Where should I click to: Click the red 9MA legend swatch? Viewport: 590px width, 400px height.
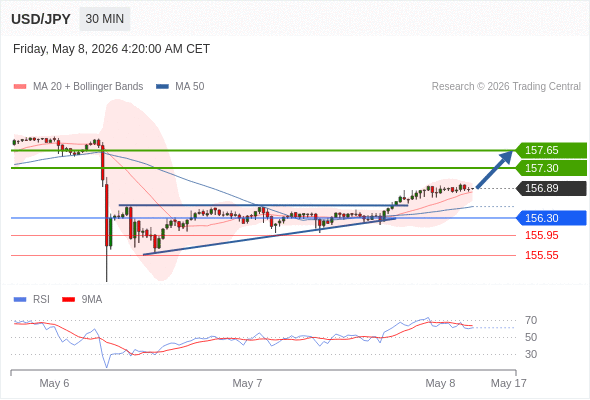click(68, 300)
